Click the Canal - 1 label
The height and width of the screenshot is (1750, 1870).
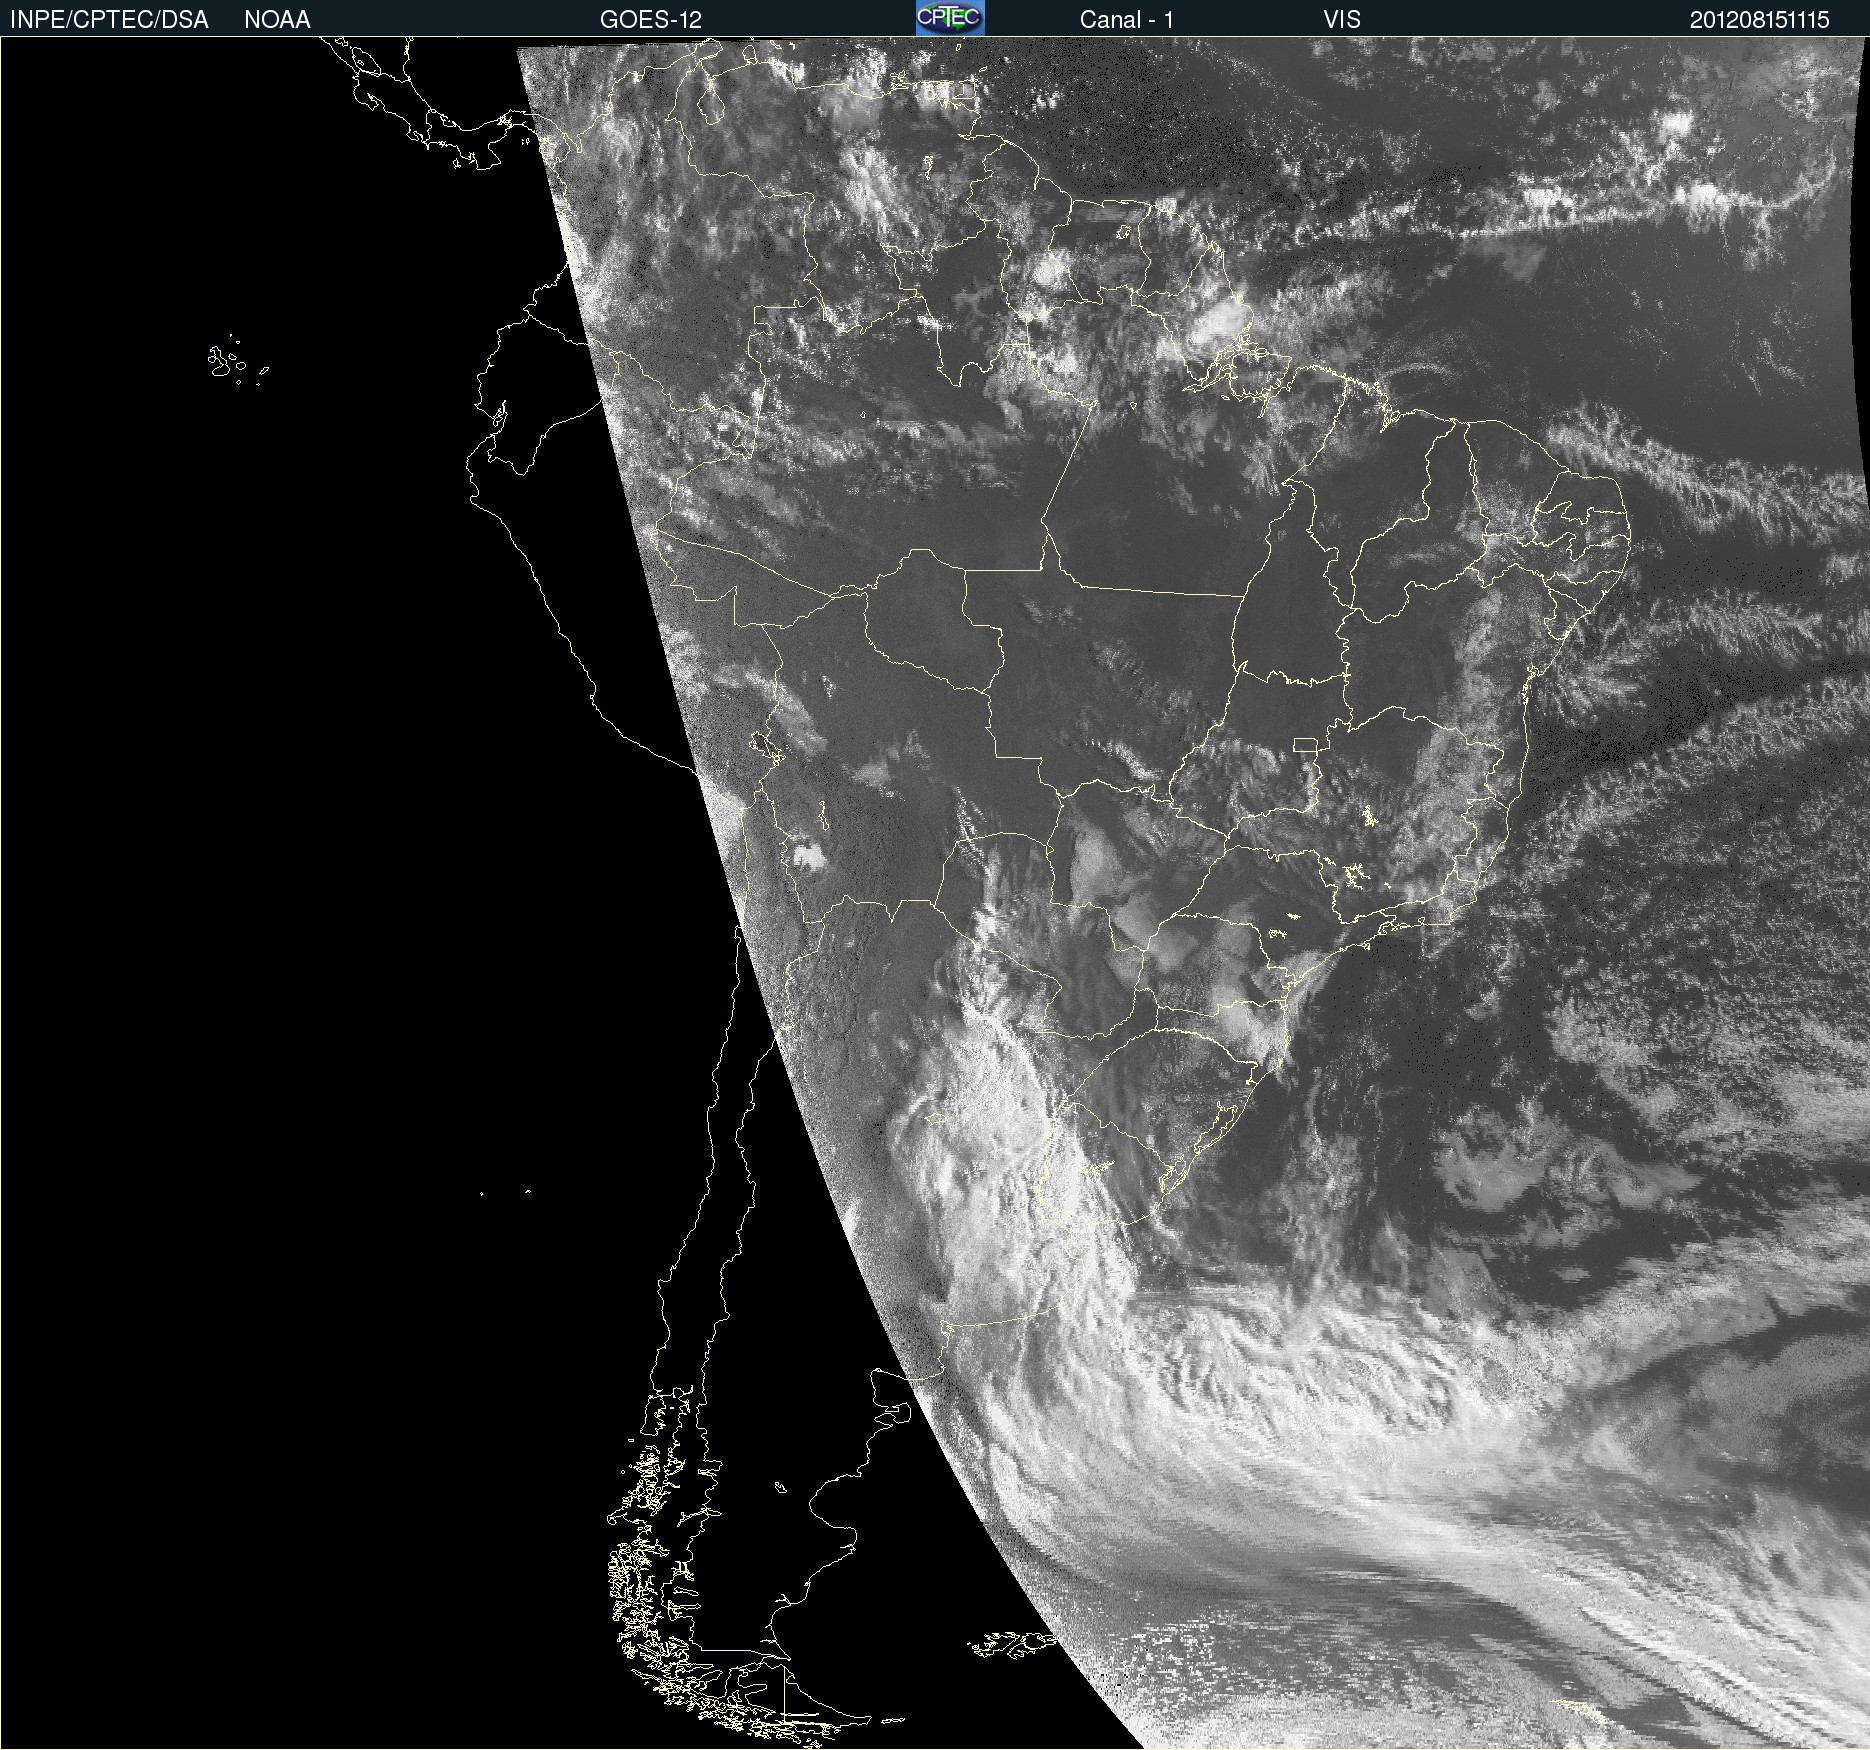click(1127, 20)
